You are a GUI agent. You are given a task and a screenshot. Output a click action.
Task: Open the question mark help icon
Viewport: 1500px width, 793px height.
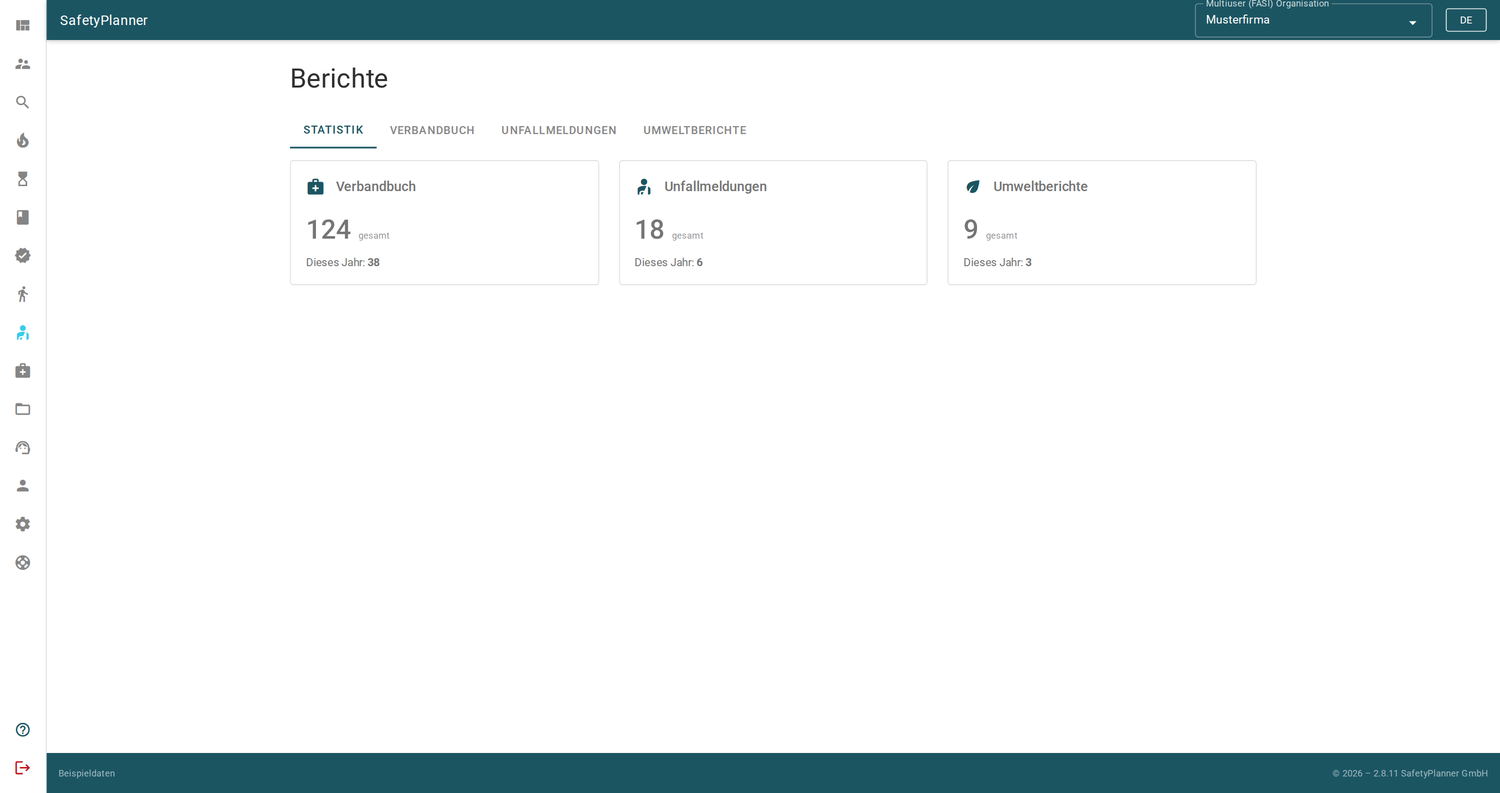[22, 730]
